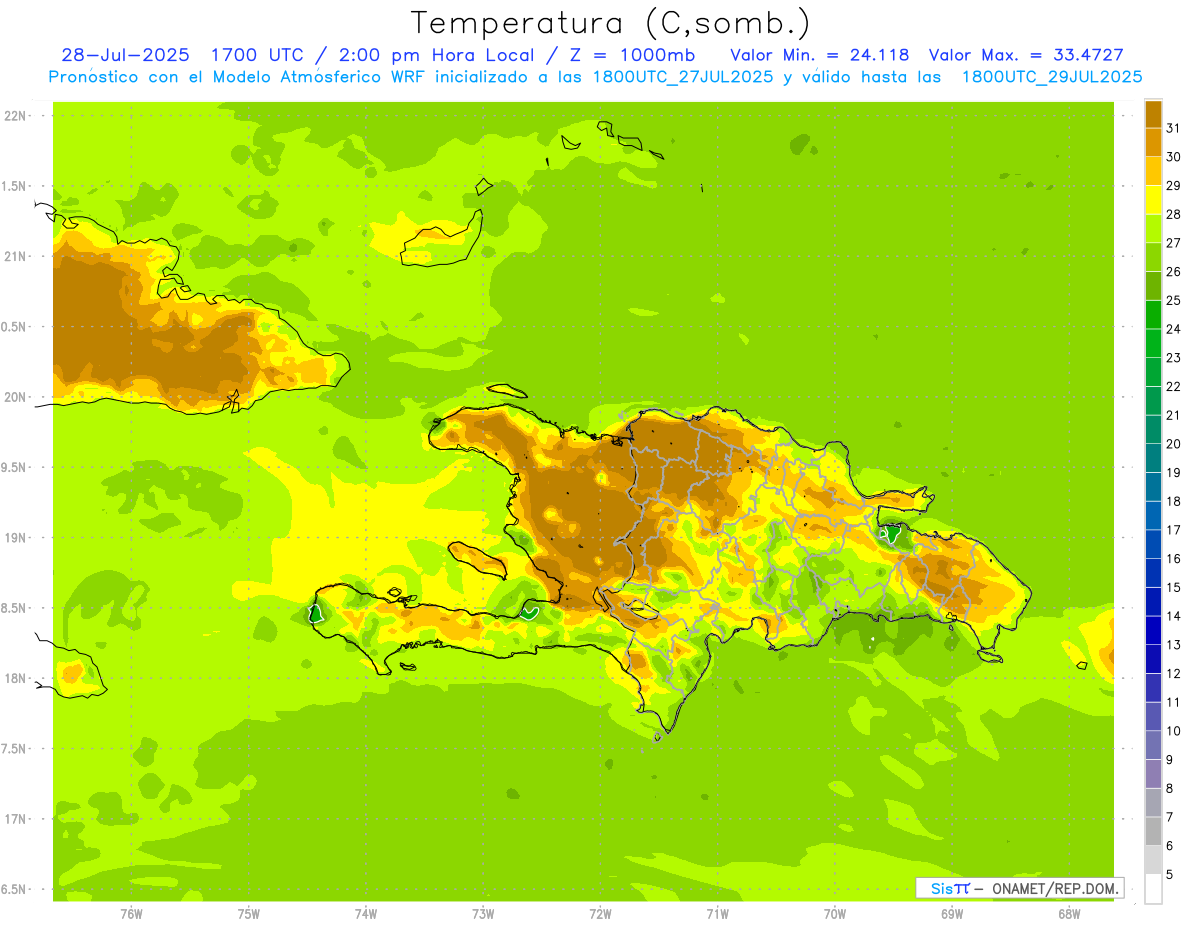Viewport: 1200px width, 927px height.
Task: Click the legend value 7
Action: pyautogui.click(x=1170, y=817)
